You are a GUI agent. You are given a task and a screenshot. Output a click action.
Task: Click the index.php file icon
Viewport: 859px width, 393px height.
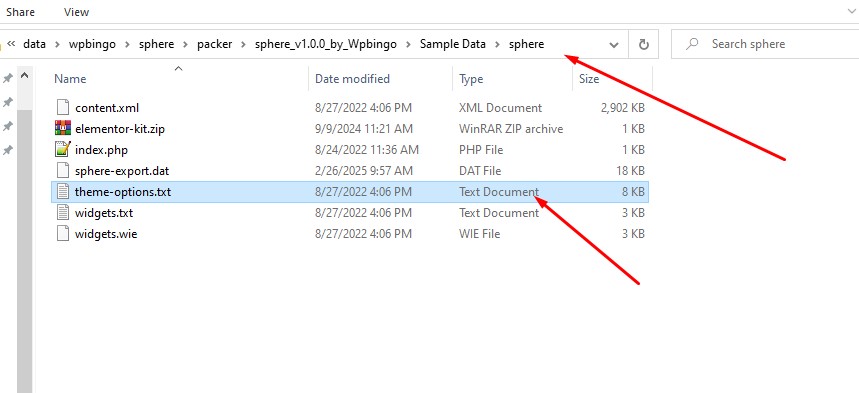point(64,149)
